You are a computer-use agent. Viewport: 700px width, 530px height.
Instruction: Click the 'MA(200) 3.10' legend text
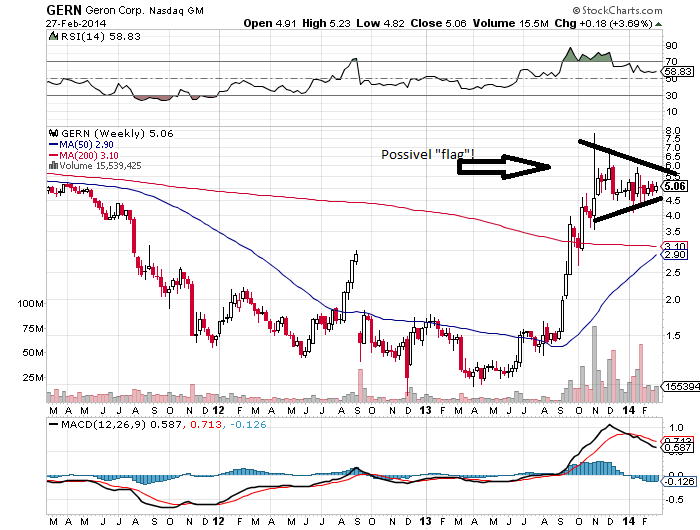(89, 155)
